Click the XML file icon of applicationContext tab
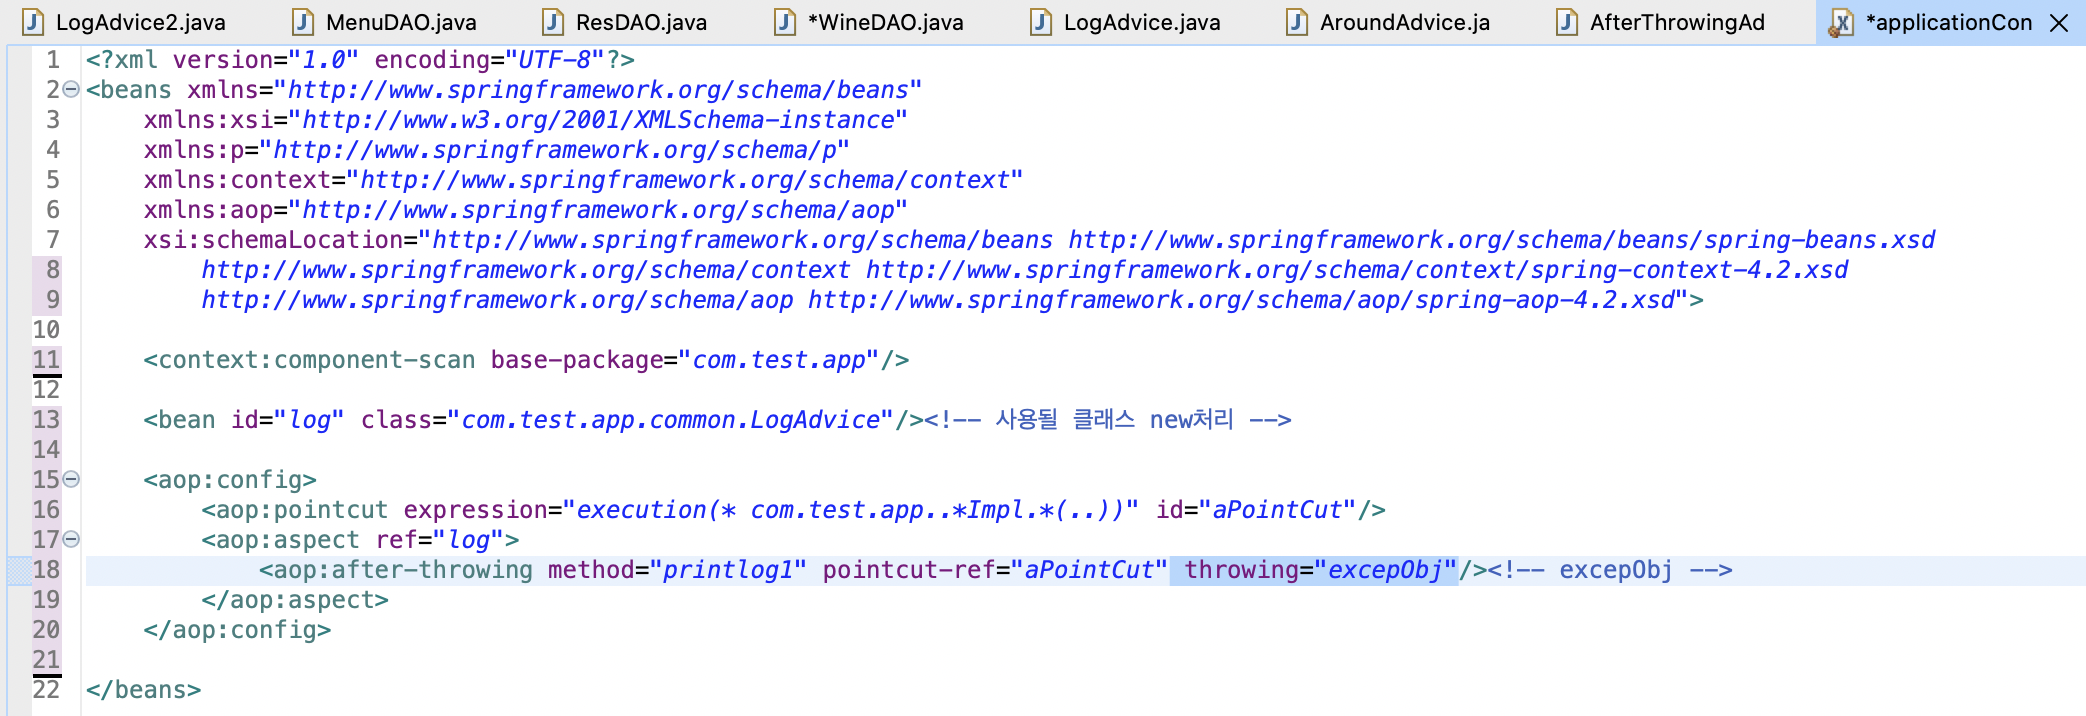Image resolution: width=2086 pixels, height=716 pixels. [1841, 22]
